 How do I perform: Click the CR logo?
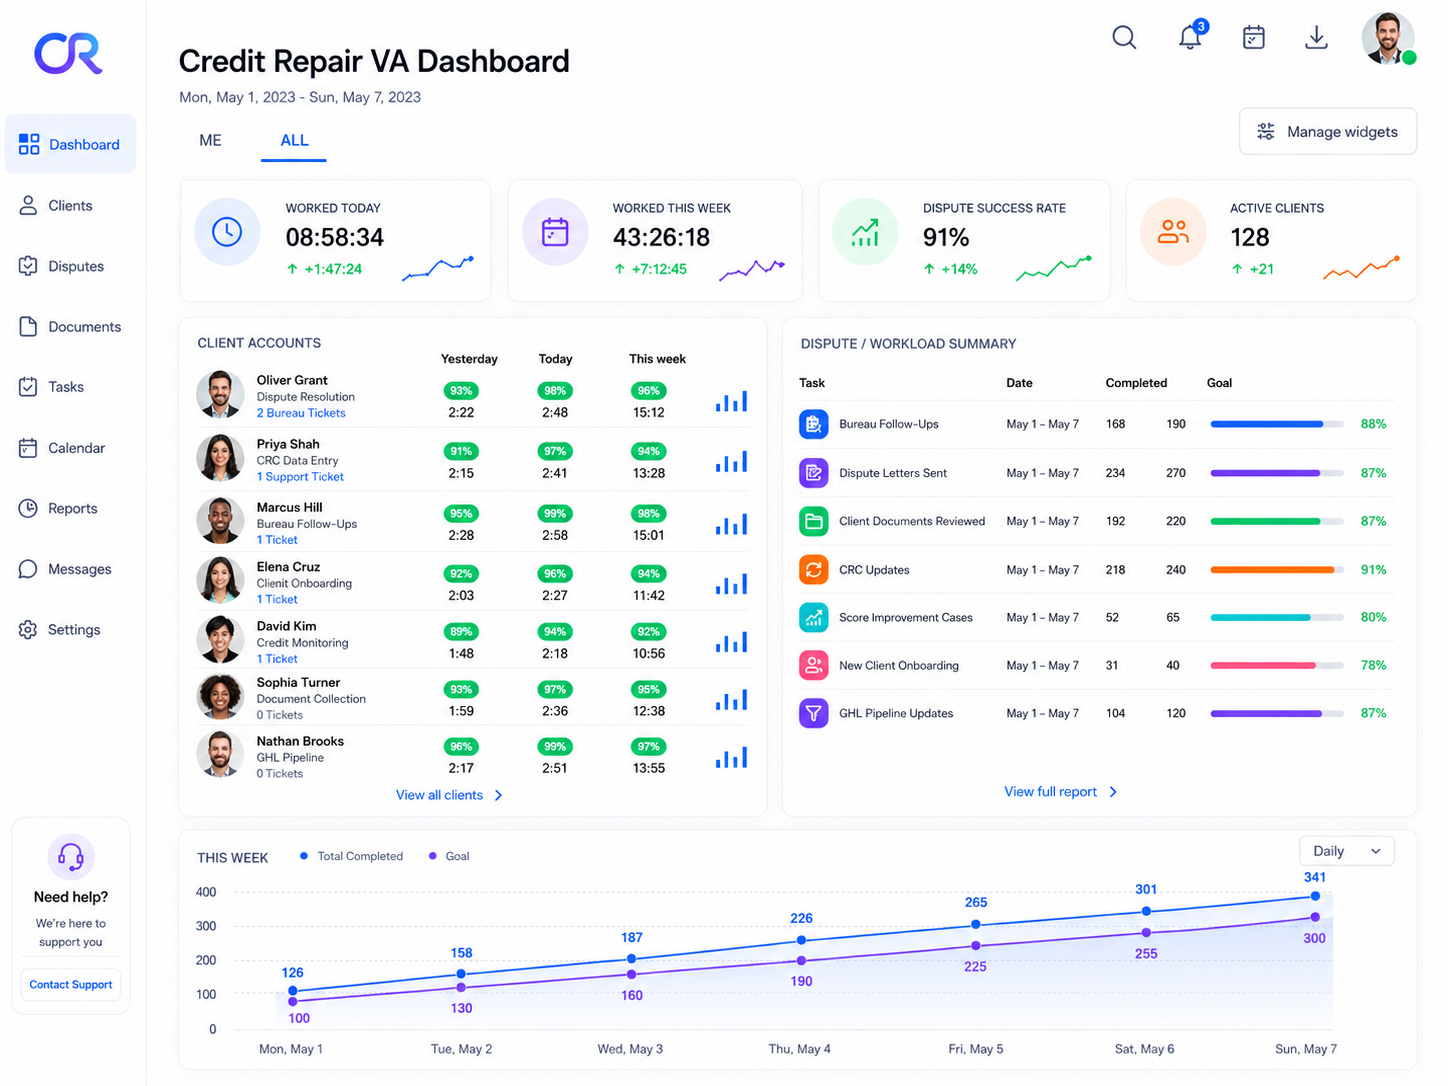[x=68, y=54]
